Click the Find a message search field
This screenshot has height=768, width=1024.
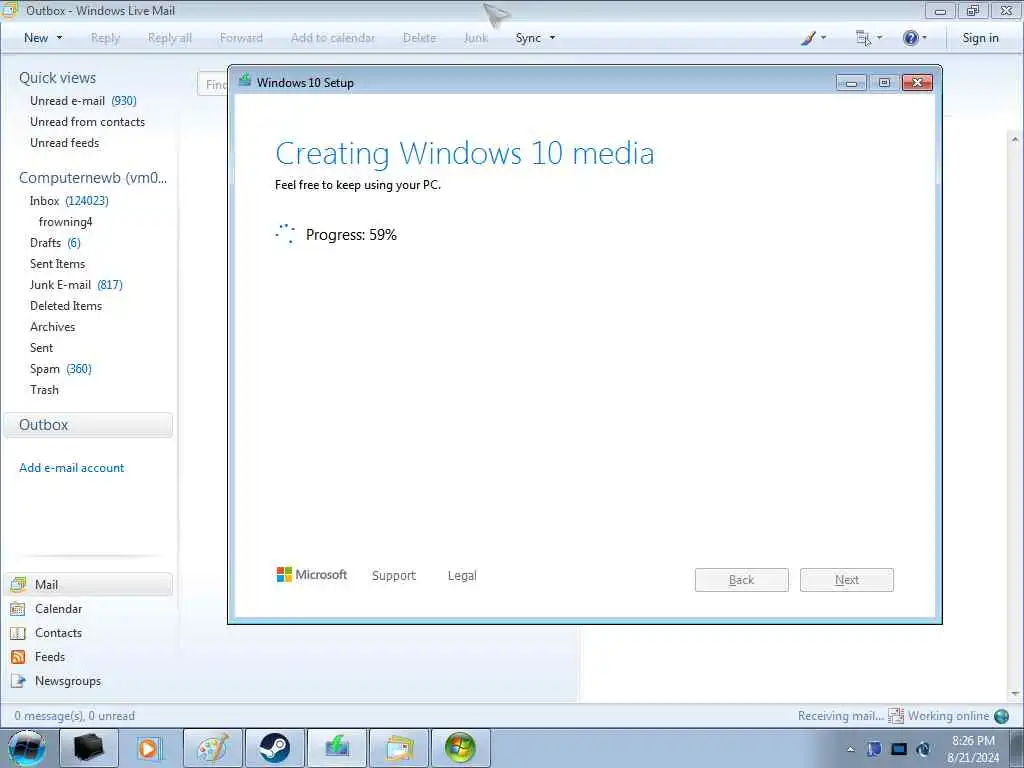coord(213,84)
